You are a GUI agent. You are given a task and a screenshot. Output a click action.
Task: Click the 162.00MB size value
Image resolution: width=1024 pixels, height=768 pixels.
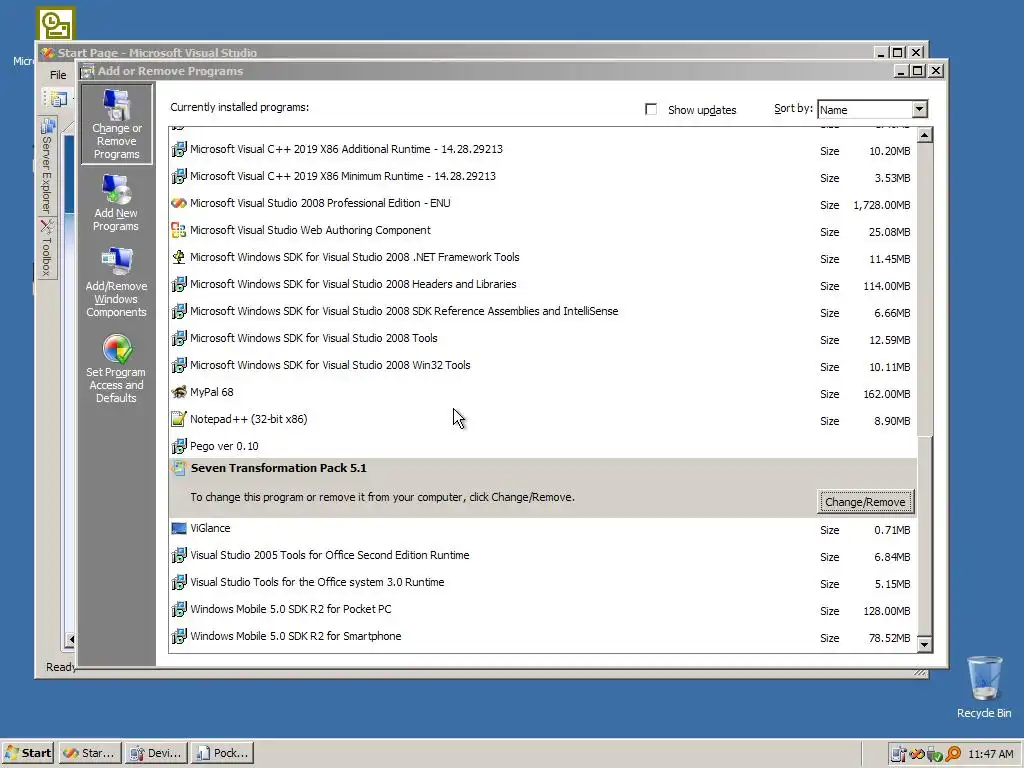tap(886, 394)
